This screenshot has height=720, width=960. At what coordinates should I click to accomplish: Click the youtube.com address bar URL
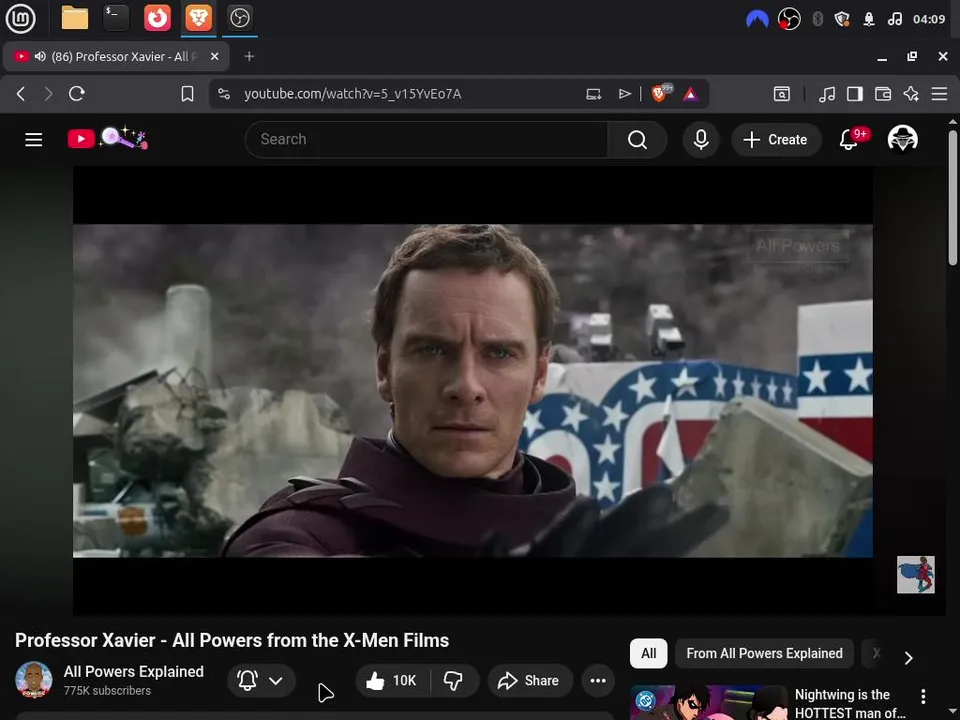coord(353,94)
